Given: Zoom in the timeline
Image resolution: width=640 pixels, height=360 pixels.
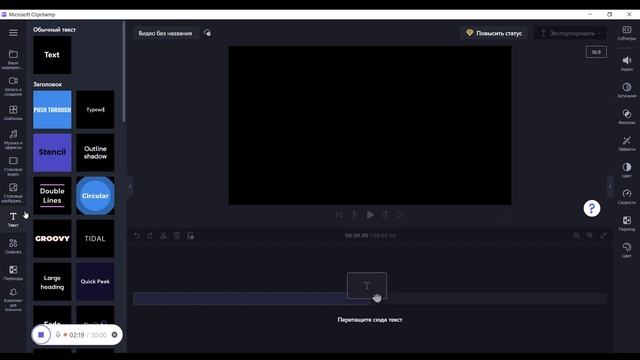Looking at the screenshot, I should (590, 236).
